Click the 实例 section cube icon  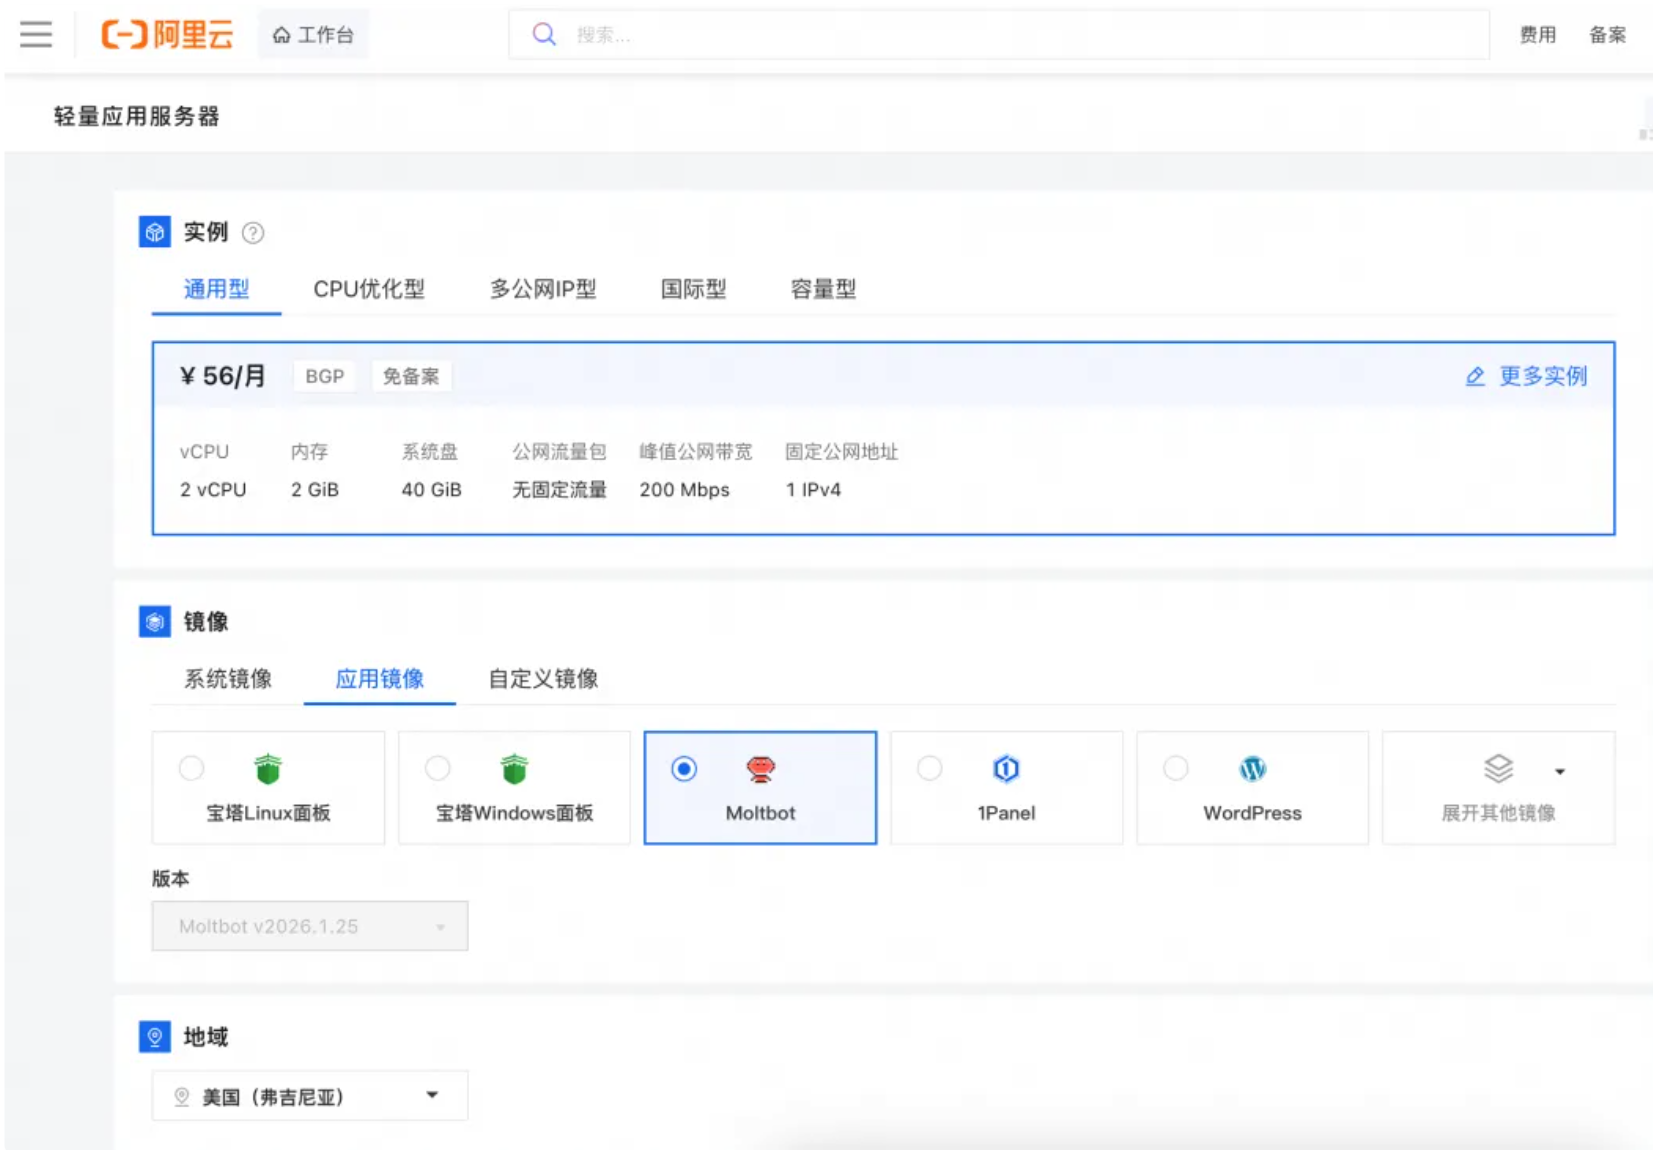point(155,232)
